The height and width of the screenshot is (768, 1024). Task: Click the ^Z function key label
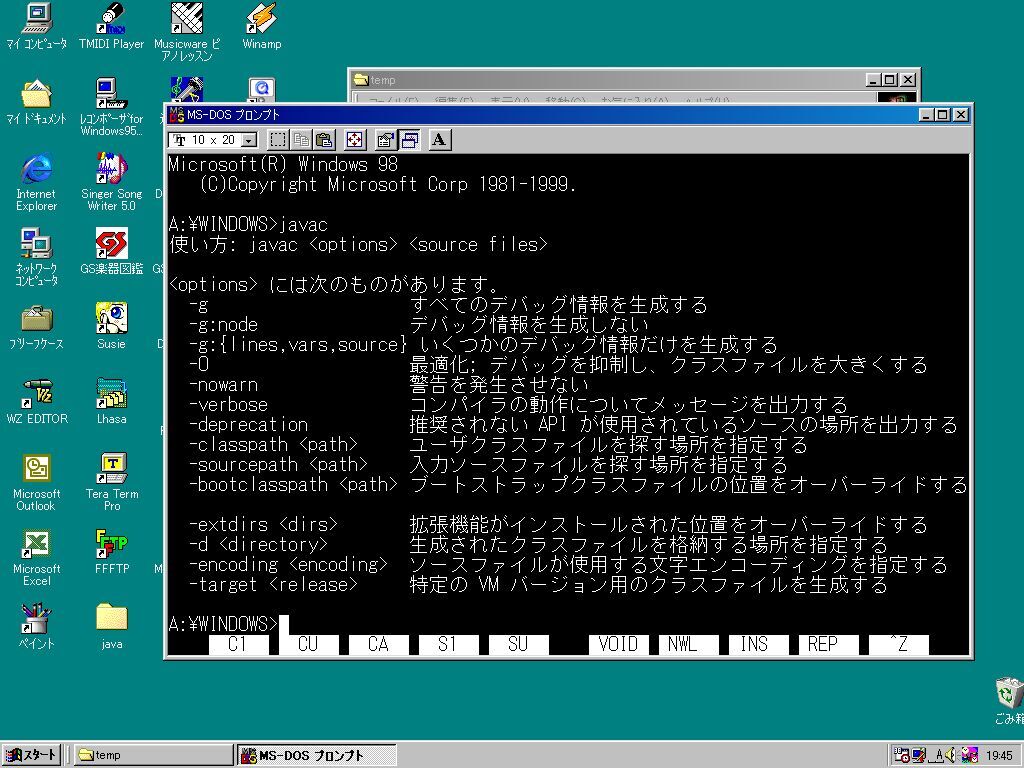(899, 645)
